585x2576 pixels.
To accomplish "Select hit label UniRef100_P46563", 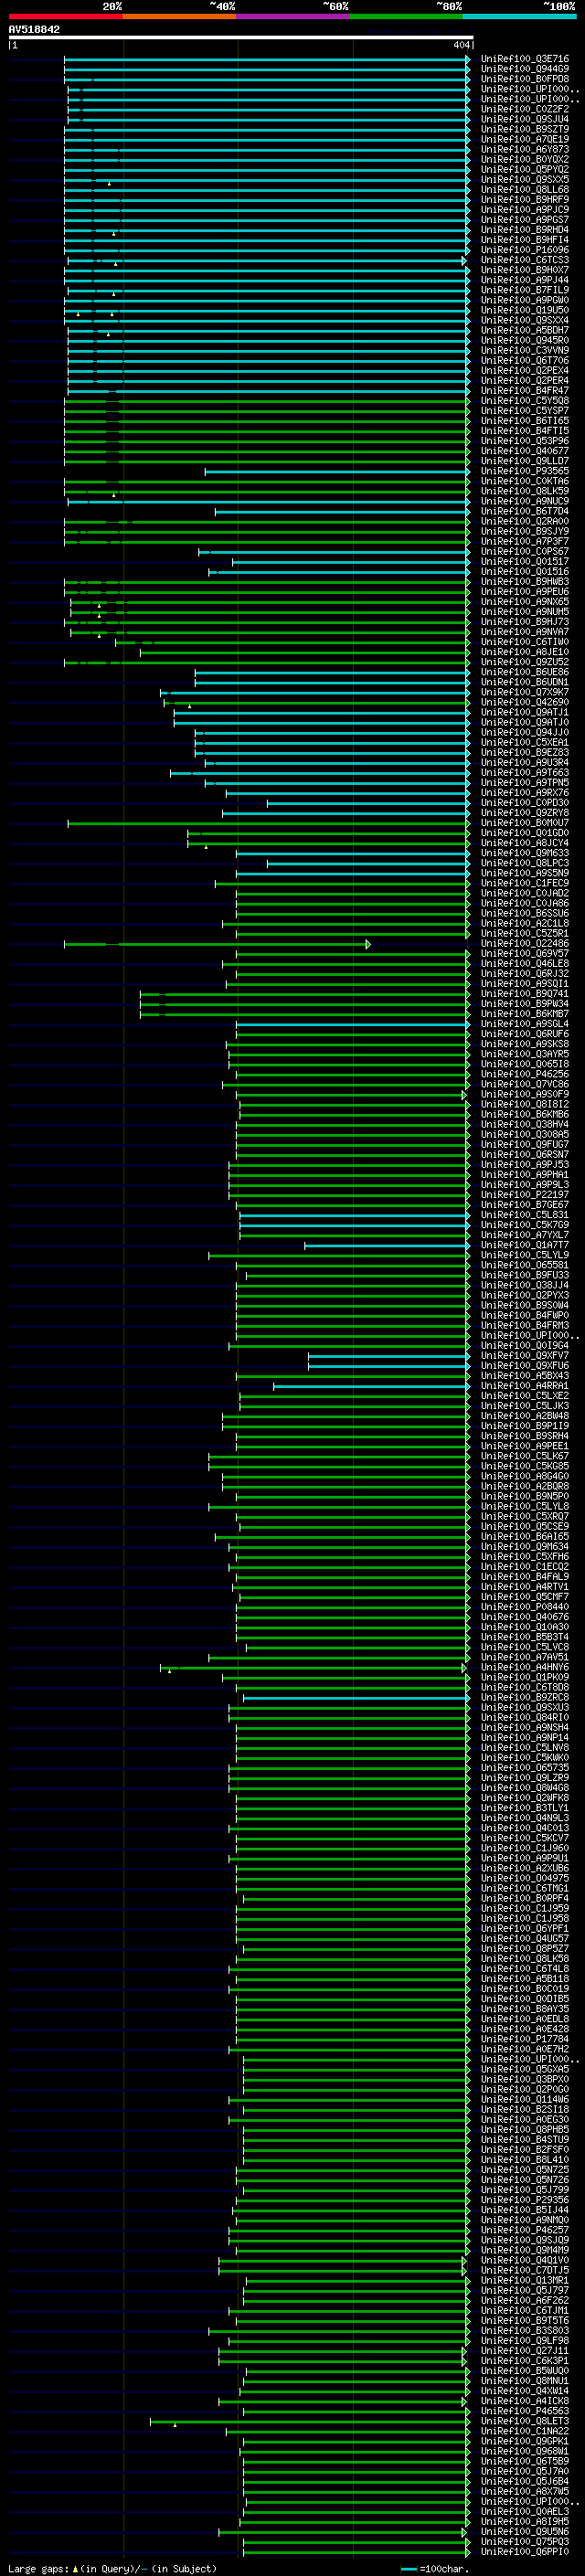I will coord(525,2411).
